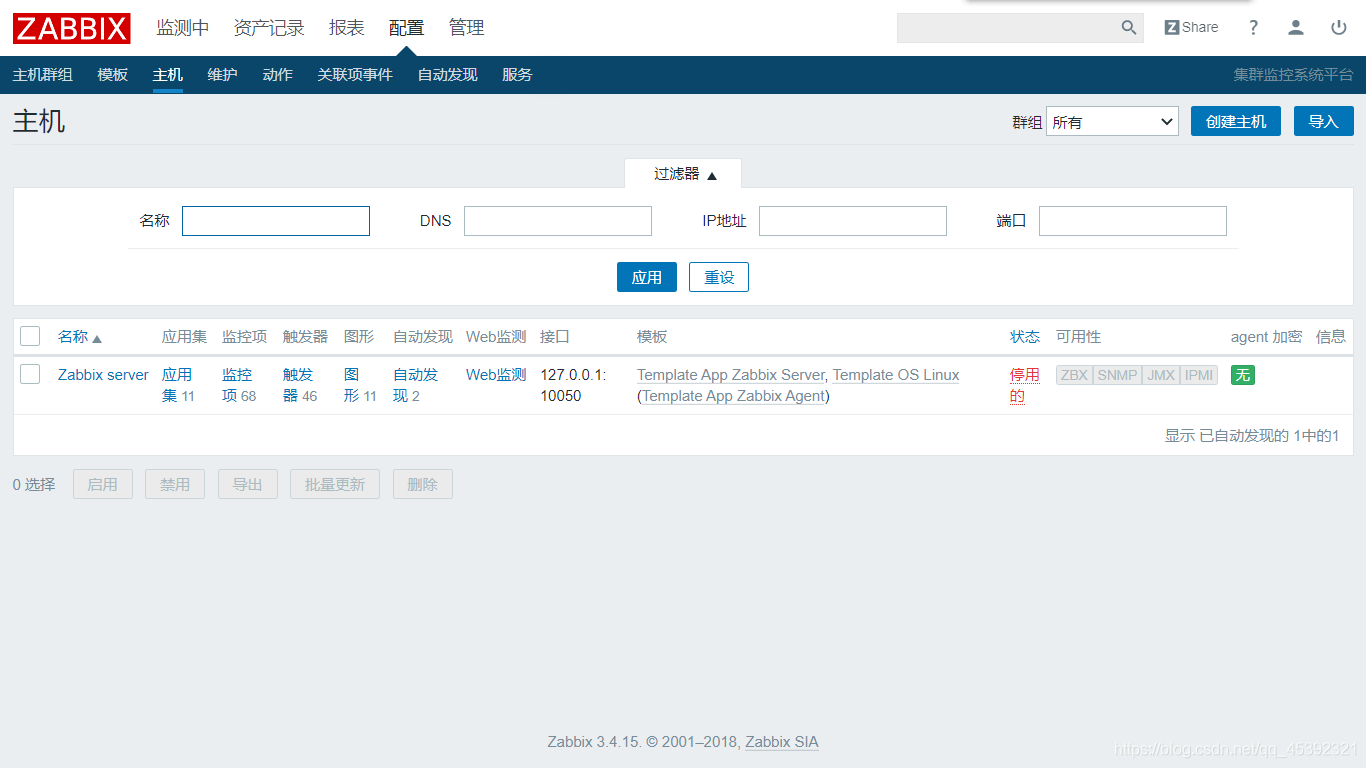The height and width of the screenshot is (768, 1366).
Task: Click the 删除 bulk button
Action: (423, 484)
